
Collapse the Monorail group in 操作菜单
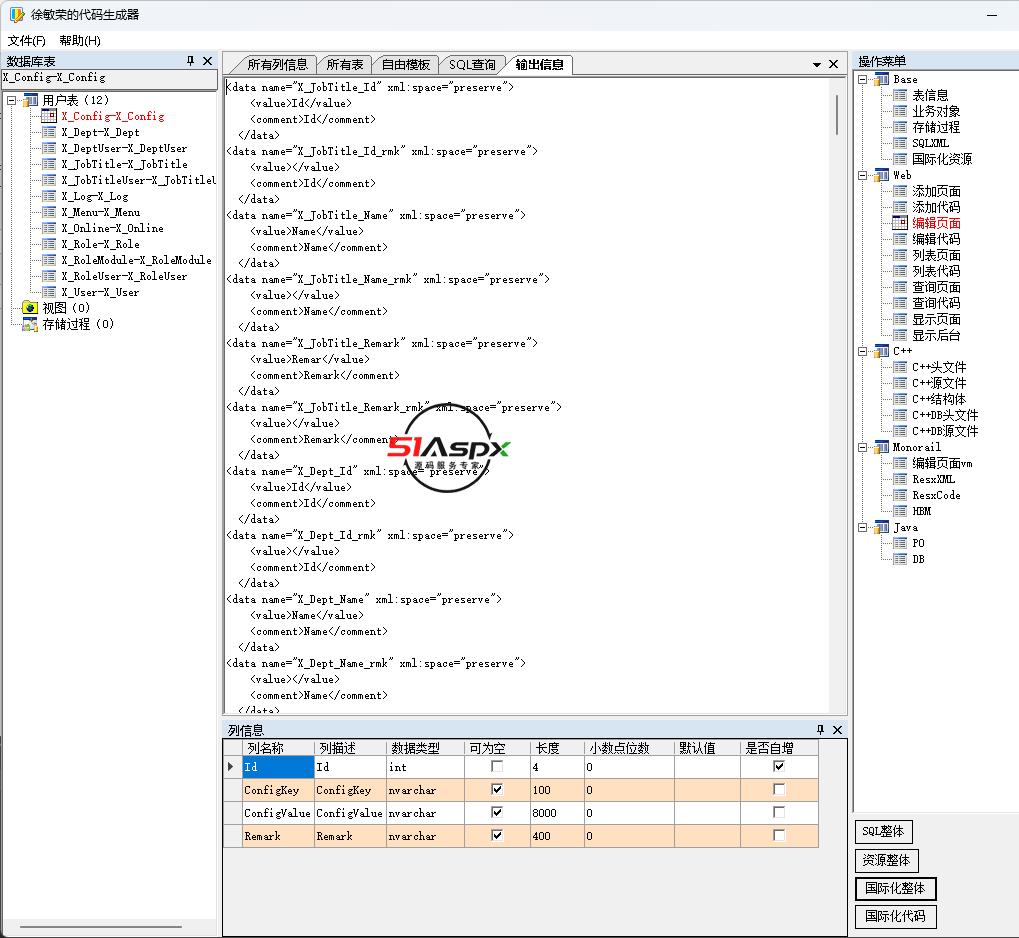(x=862, y=447)
